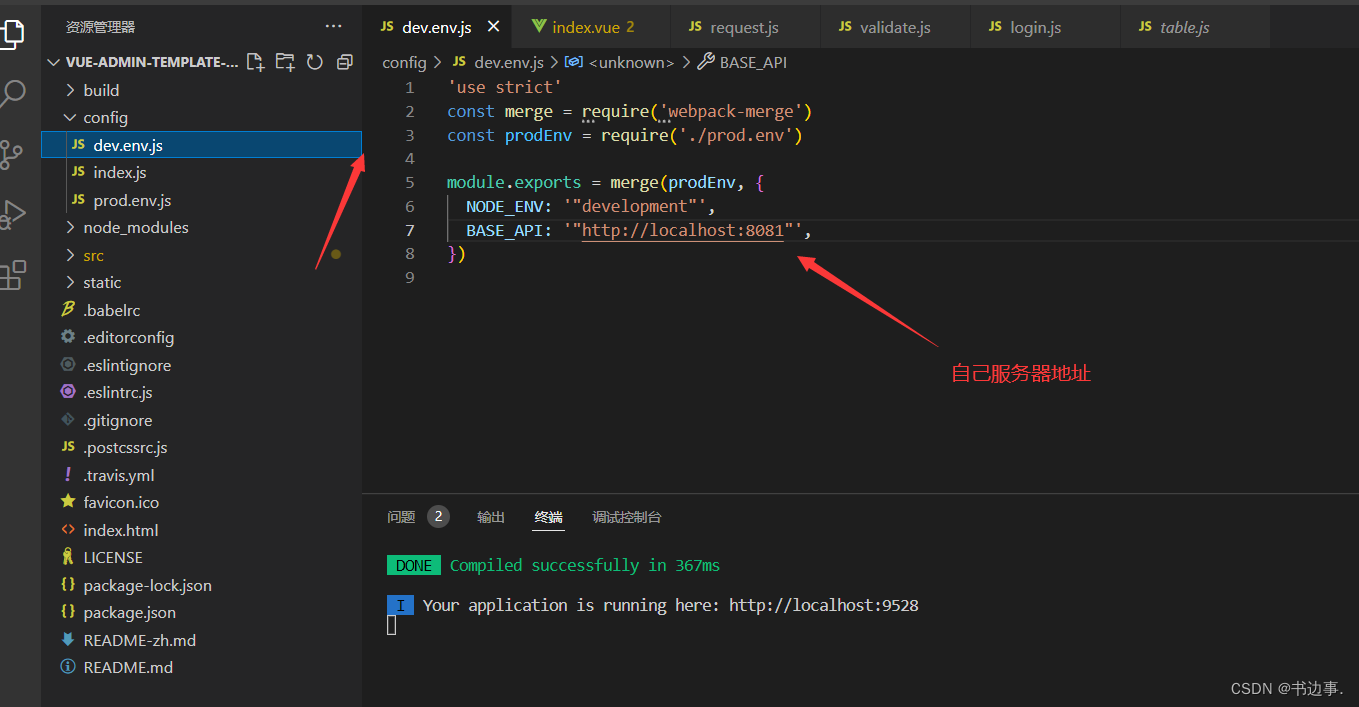Open the Explorer more actions menu
This screenshot has height=707, width=1359.
tap(333, 25)
